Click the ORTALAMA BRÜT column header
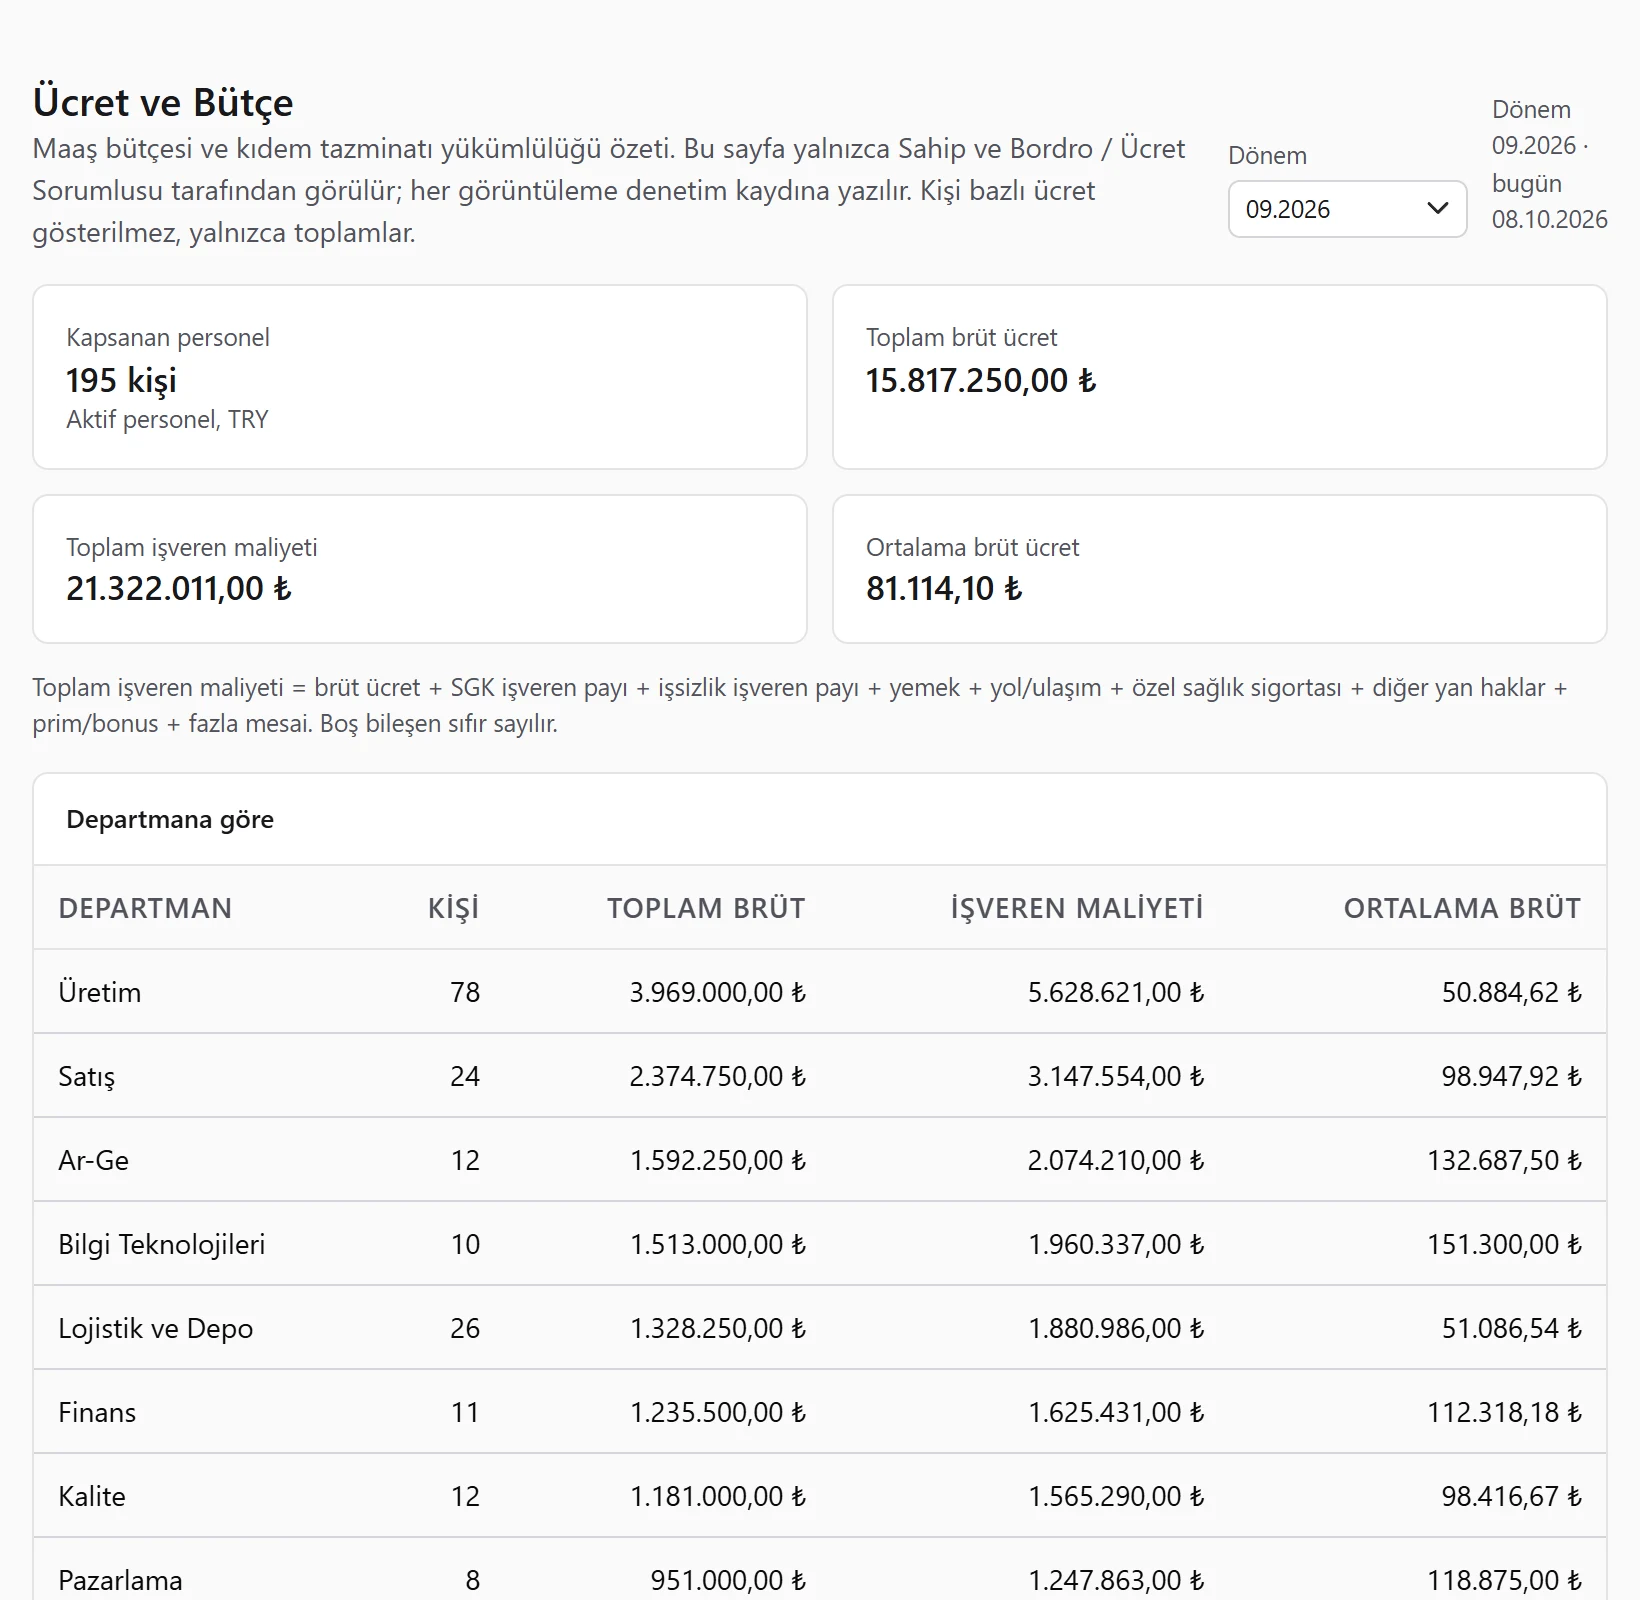1640x1600 pixels. point(1462,908)
